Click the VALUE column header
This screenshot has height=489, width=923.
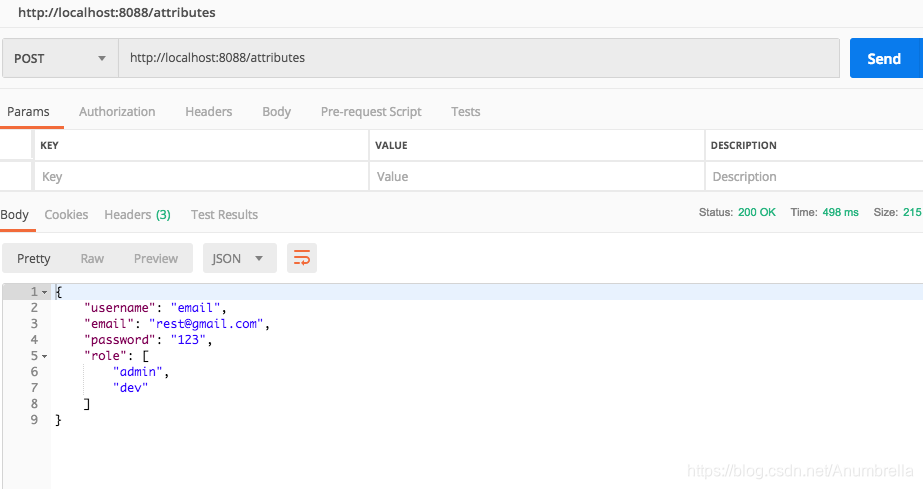coord(391,145)
